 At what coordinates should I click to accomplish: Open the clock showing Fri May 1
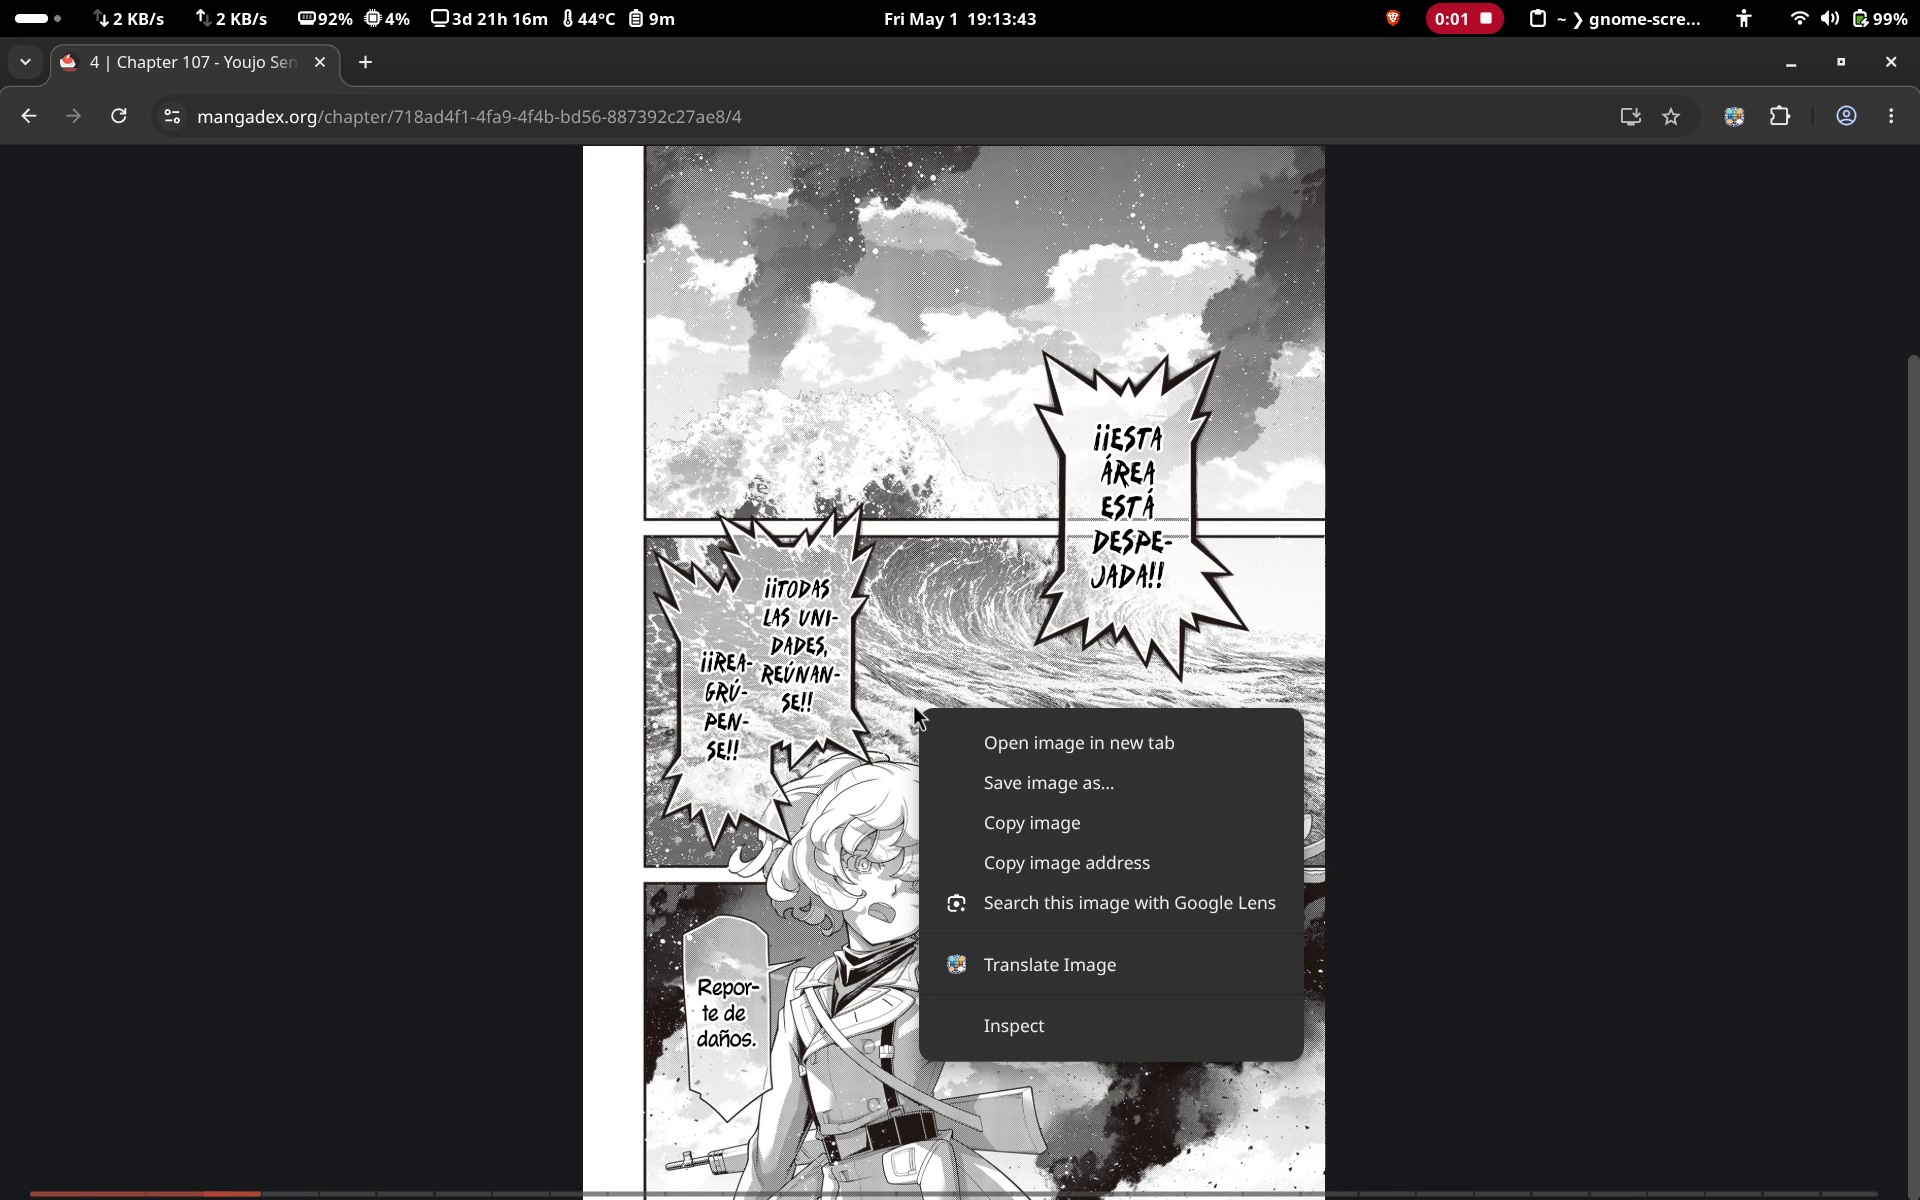tap(960, 19)
